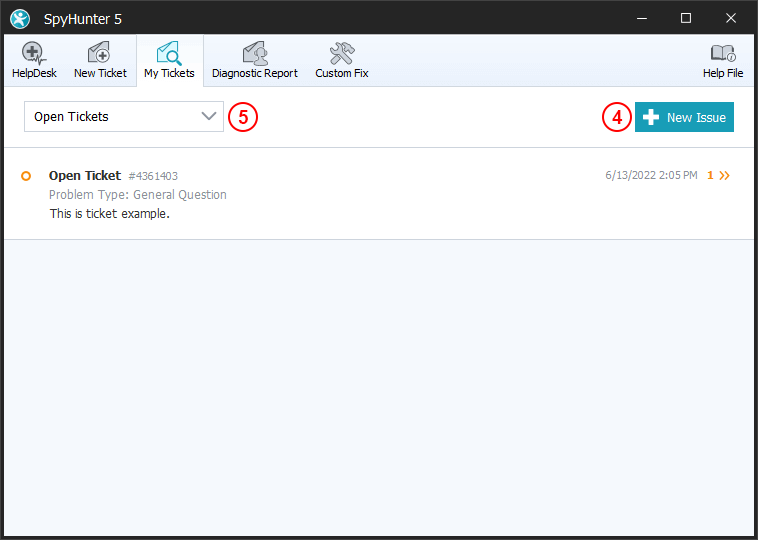Click the message 'This is ticket example.'
The image size is (758, 540).
(109, 213)
